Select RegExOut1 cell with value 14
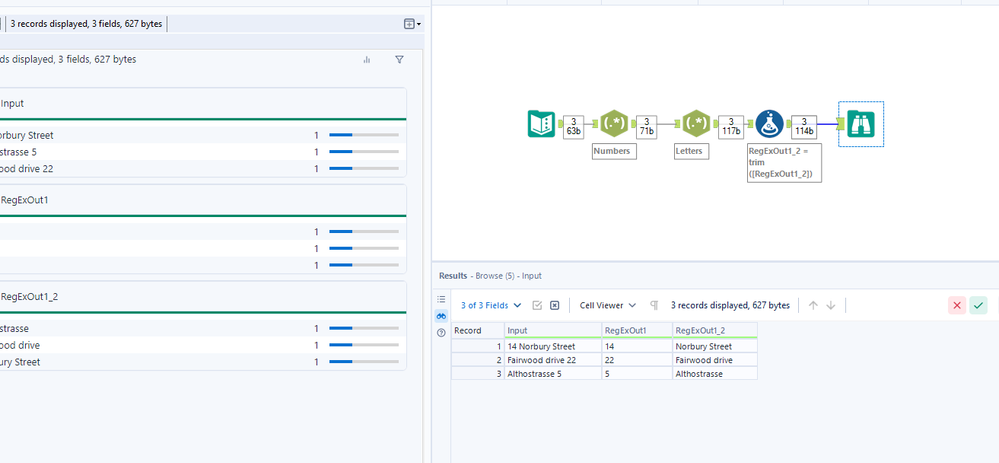Screen dimensions: 999x463 [x=637, y=346]
